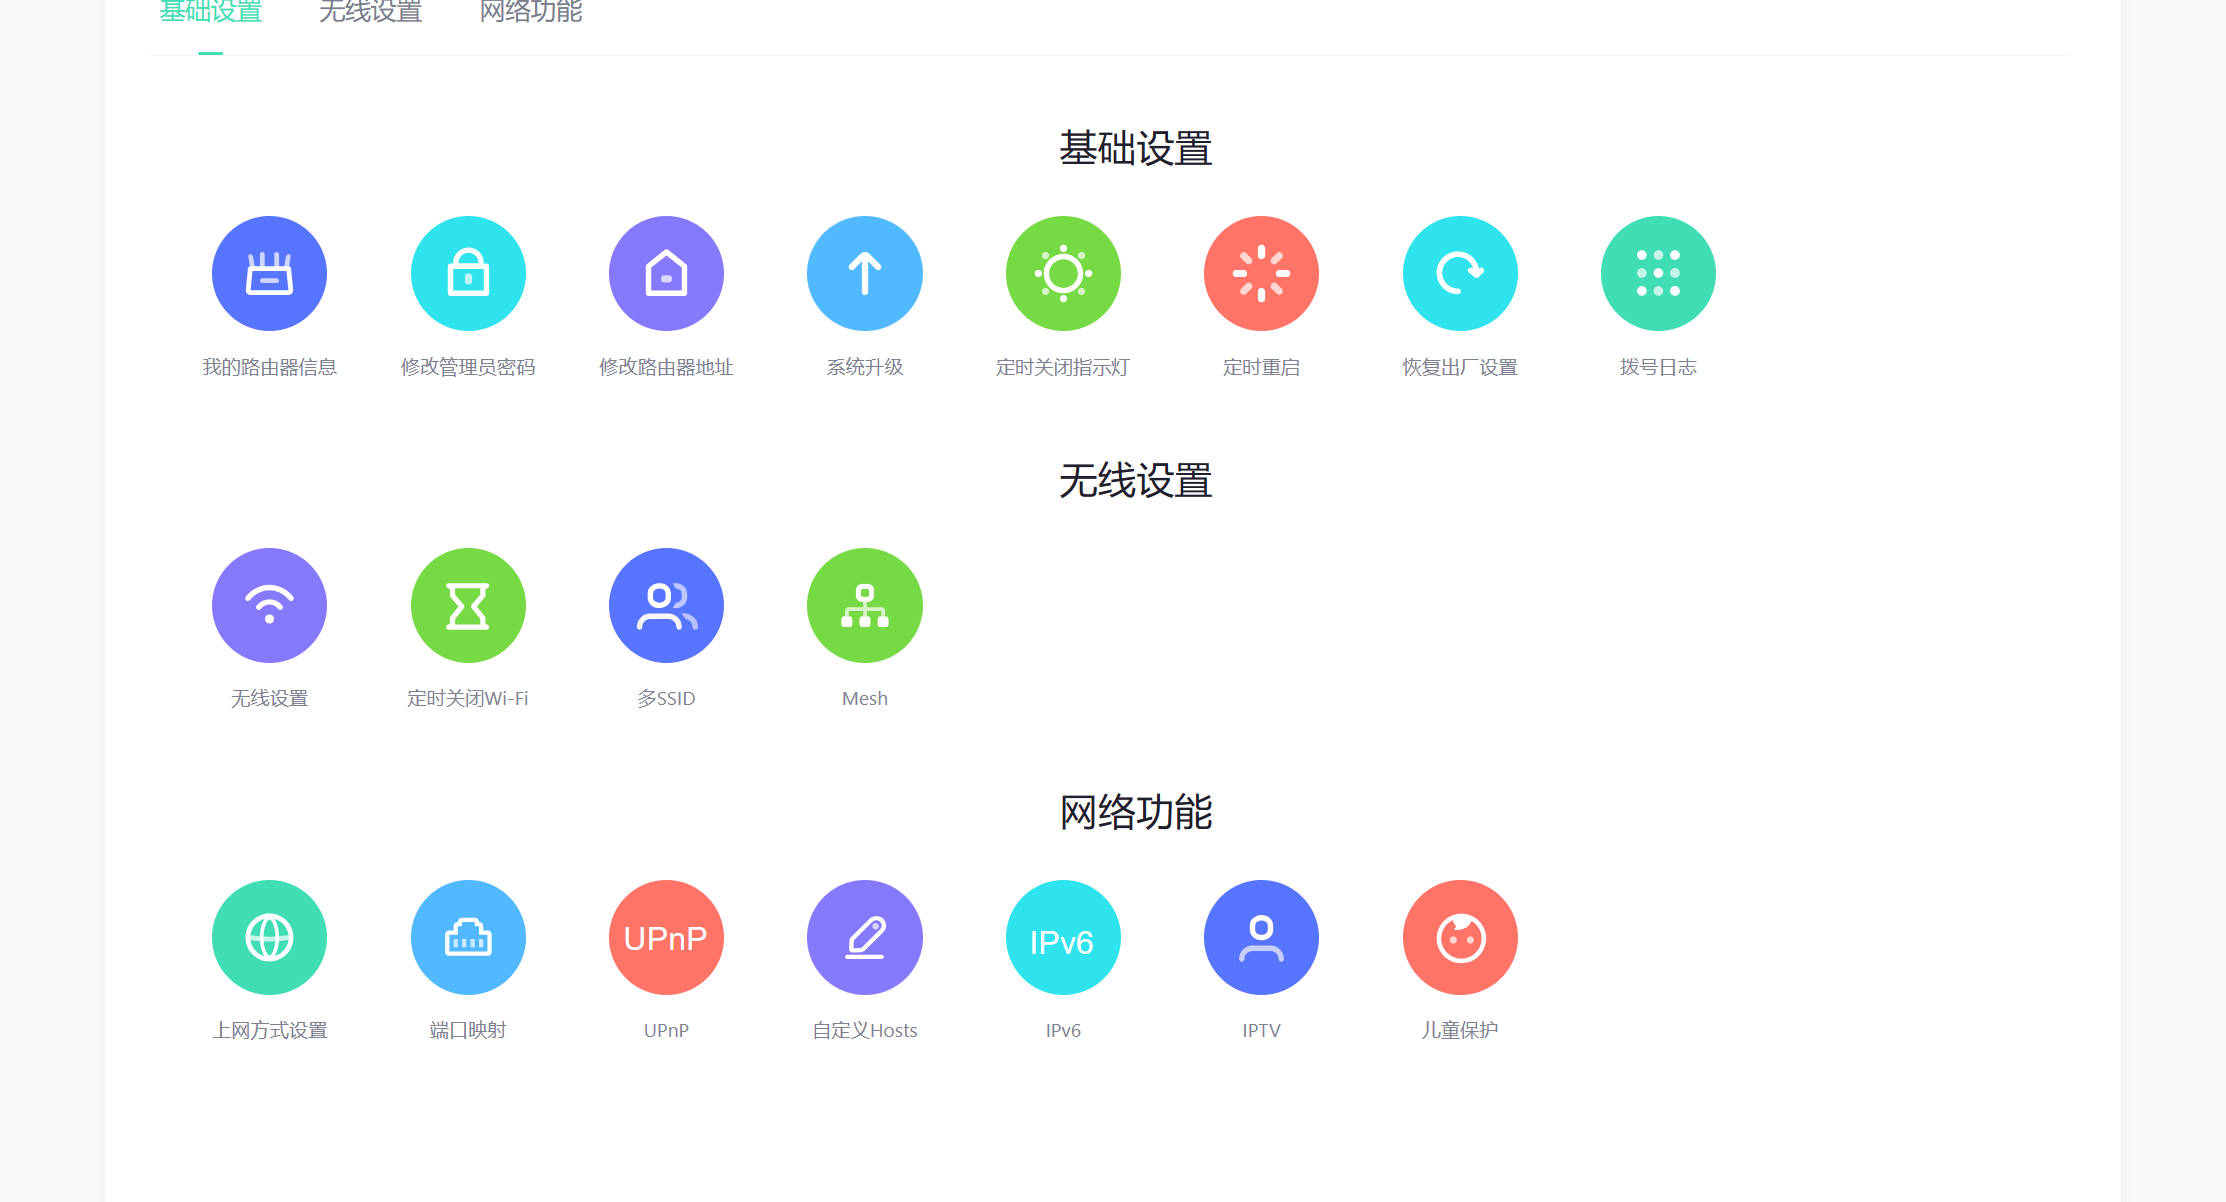Open 我的路由器信息 router info icon
Screen dimensions: 2226x1202
269,273
